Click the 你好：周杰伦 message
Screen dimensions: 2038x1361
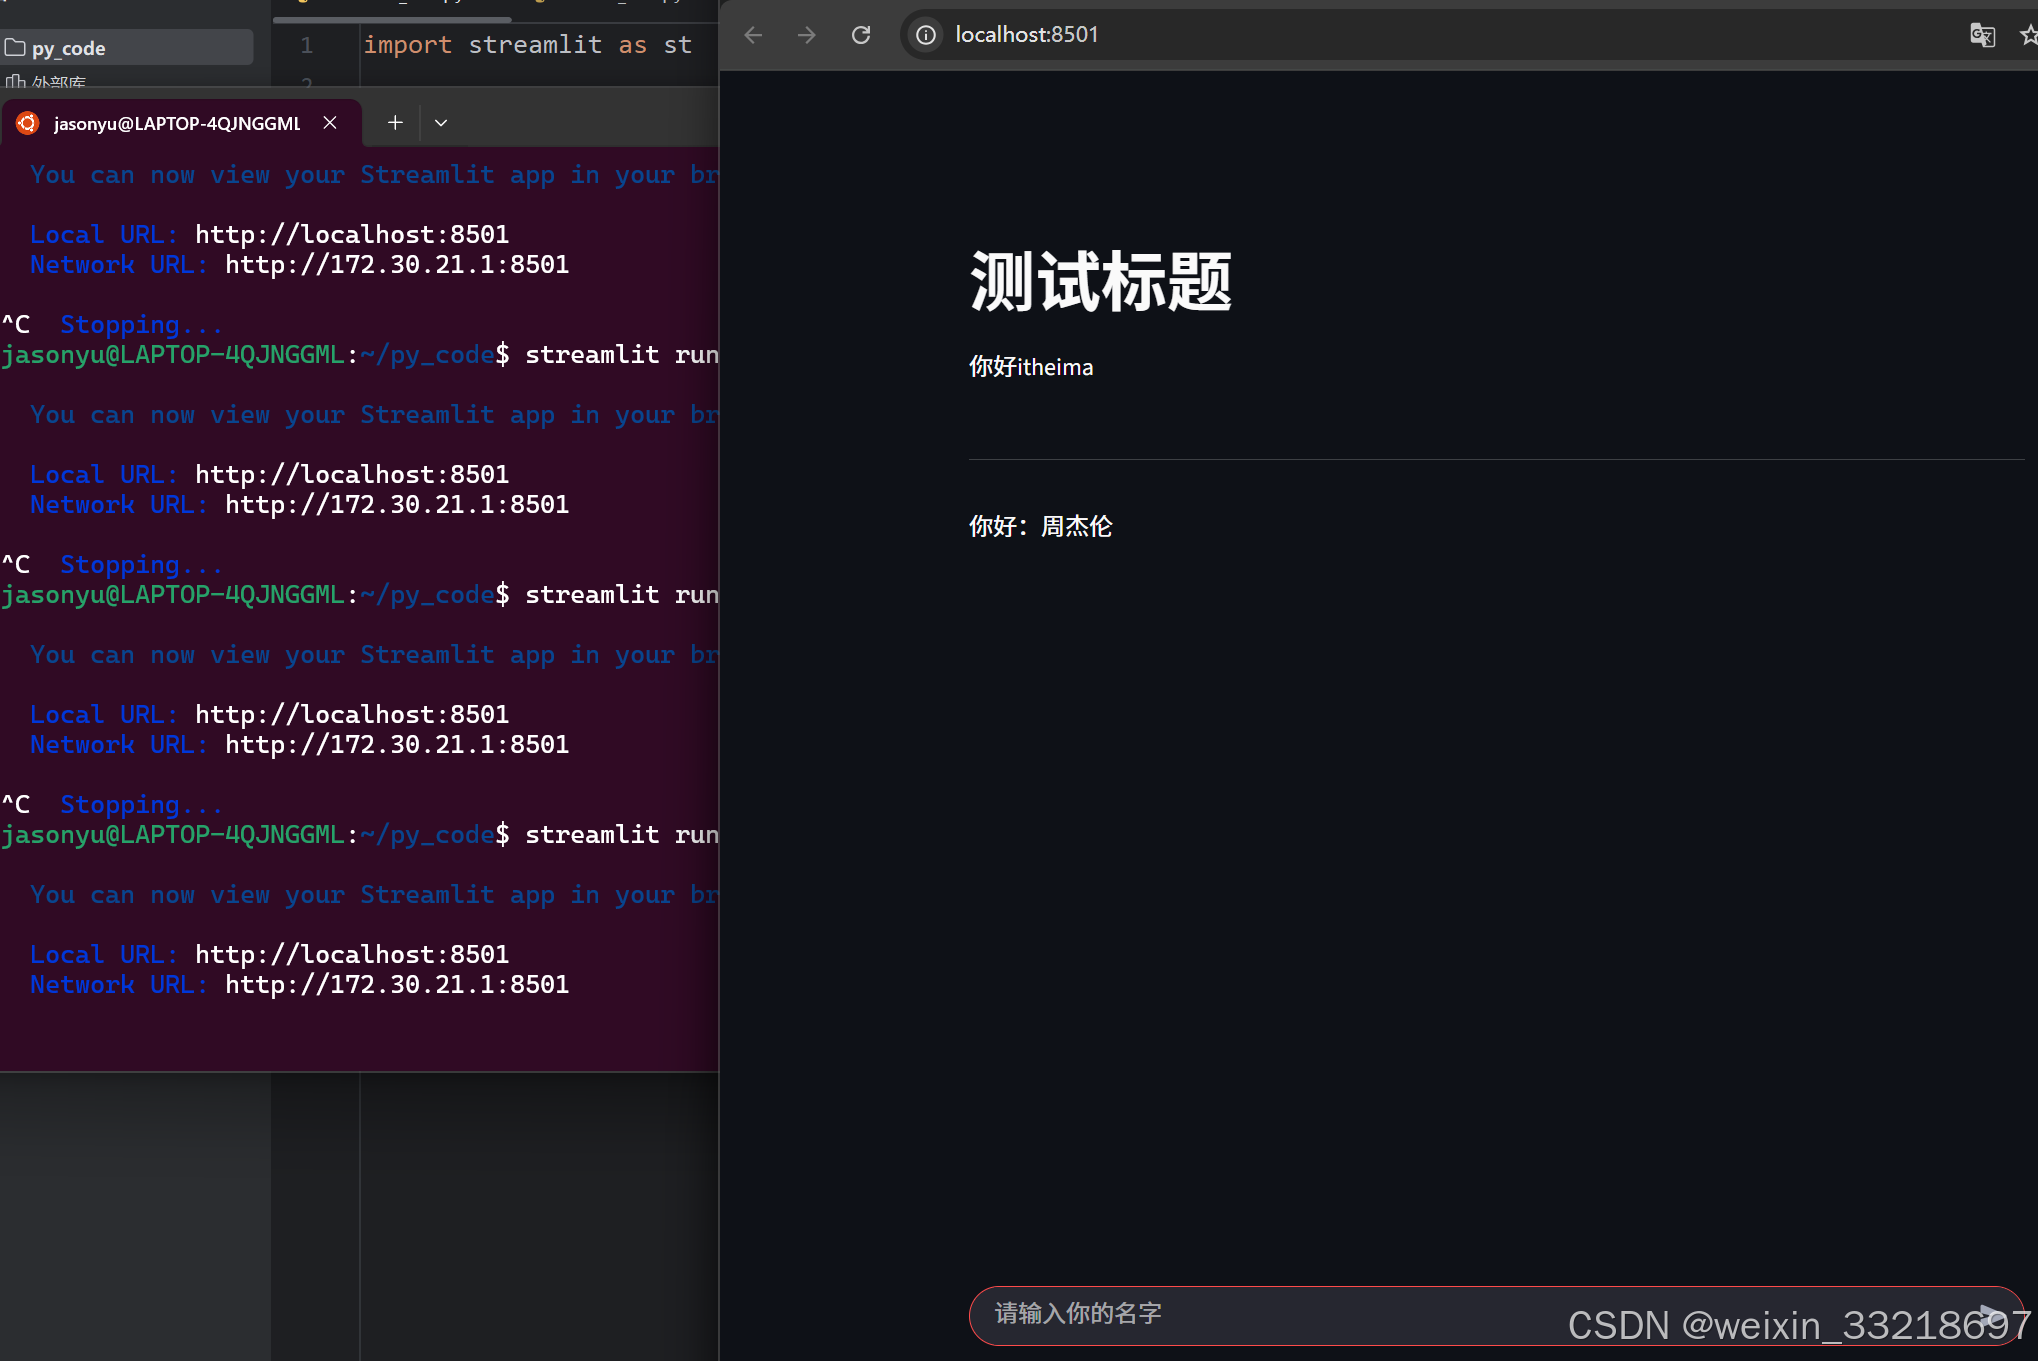1040,526
